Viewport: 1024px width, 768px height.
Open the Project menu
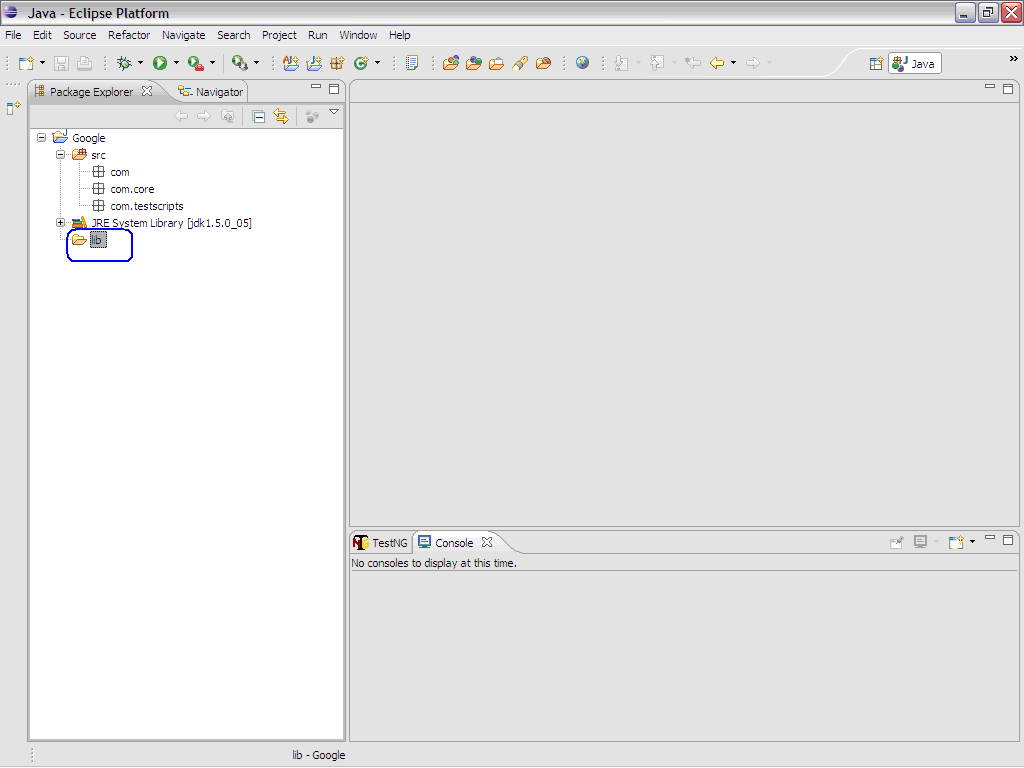(279, 35)
